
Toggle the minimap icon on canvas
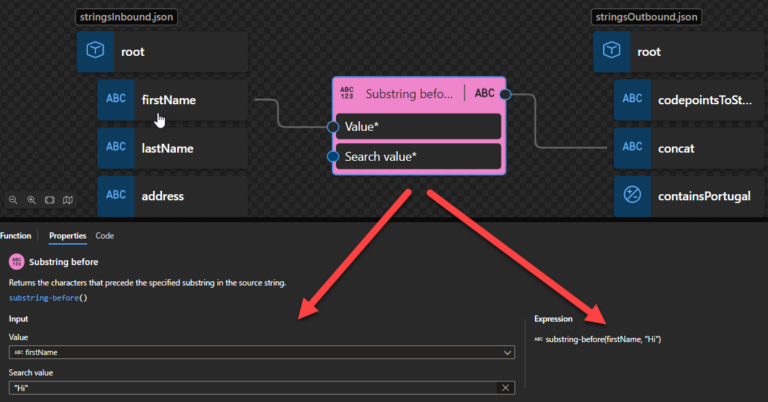point(67,200)
